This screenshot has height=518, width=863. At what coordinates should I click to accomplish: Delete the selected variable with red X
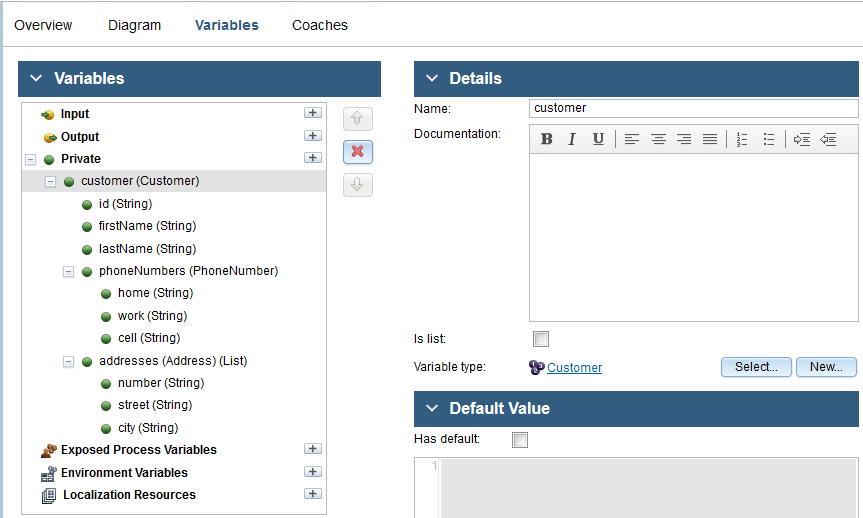pyautogui.click(x=358, y=152)
